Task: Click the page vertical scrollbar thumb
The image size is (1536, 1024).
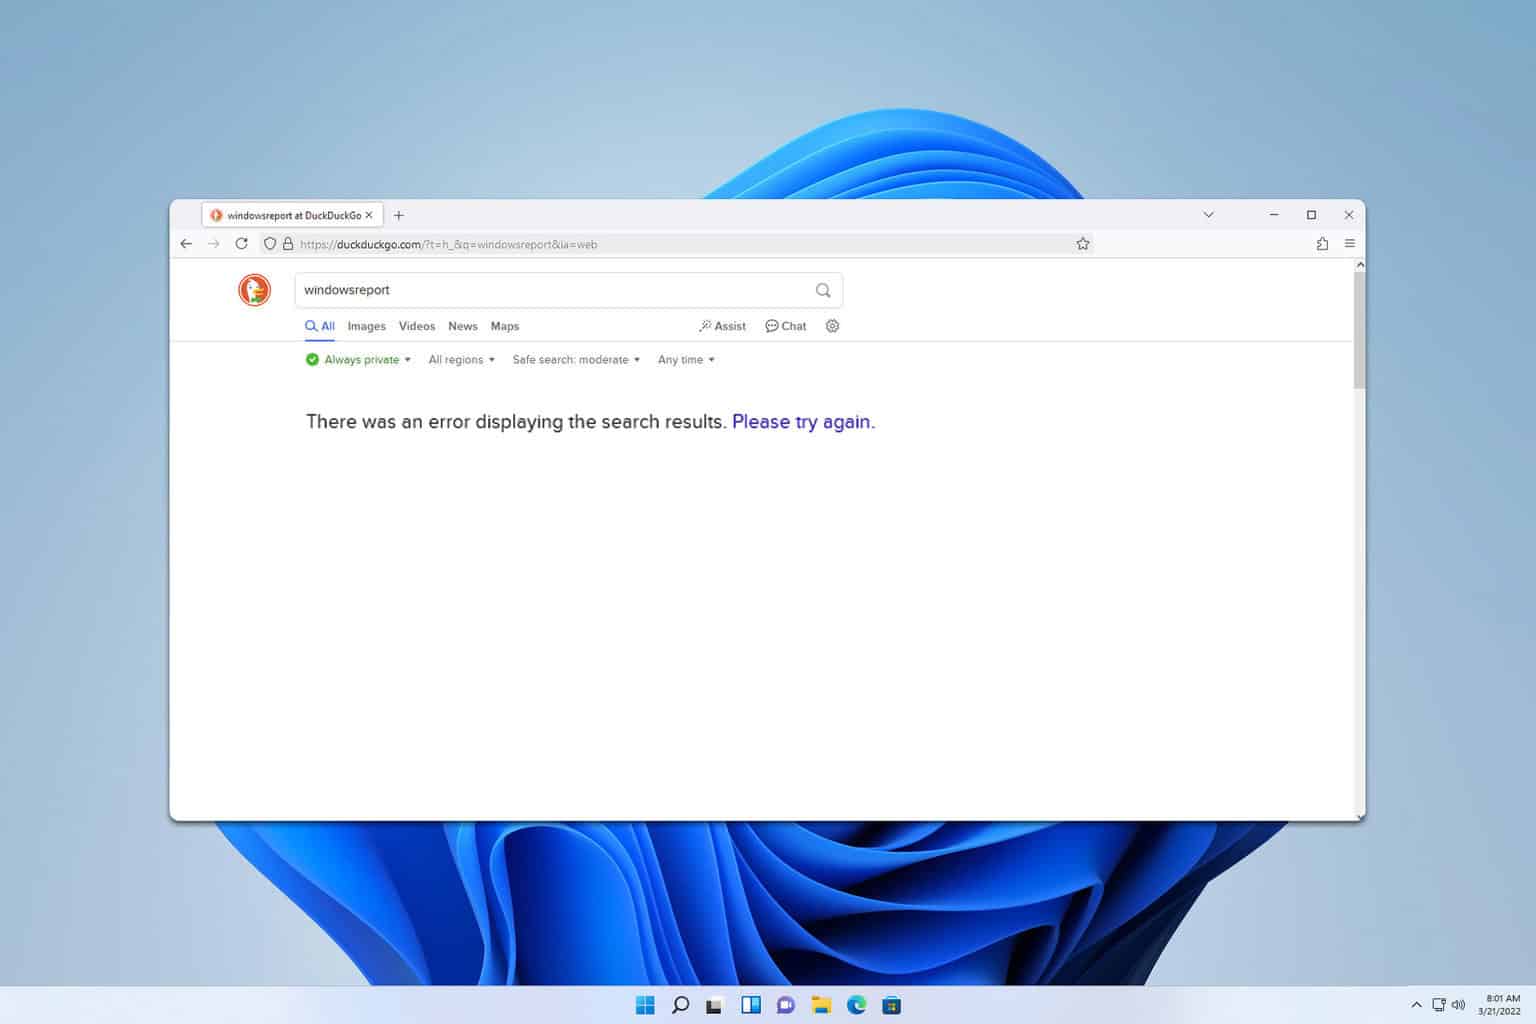Action: tap(1359, 330)
